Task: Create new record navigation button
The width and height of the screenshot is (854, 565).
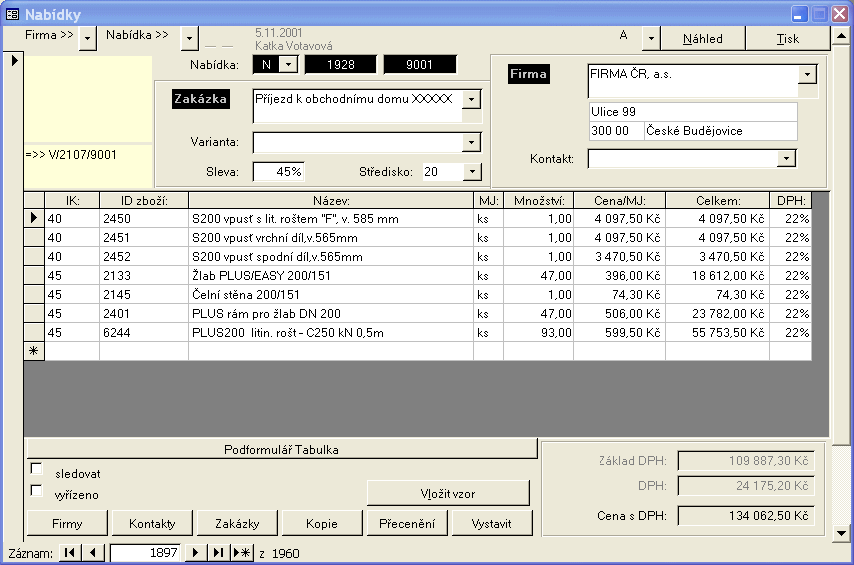Action: tap(242, 553)
